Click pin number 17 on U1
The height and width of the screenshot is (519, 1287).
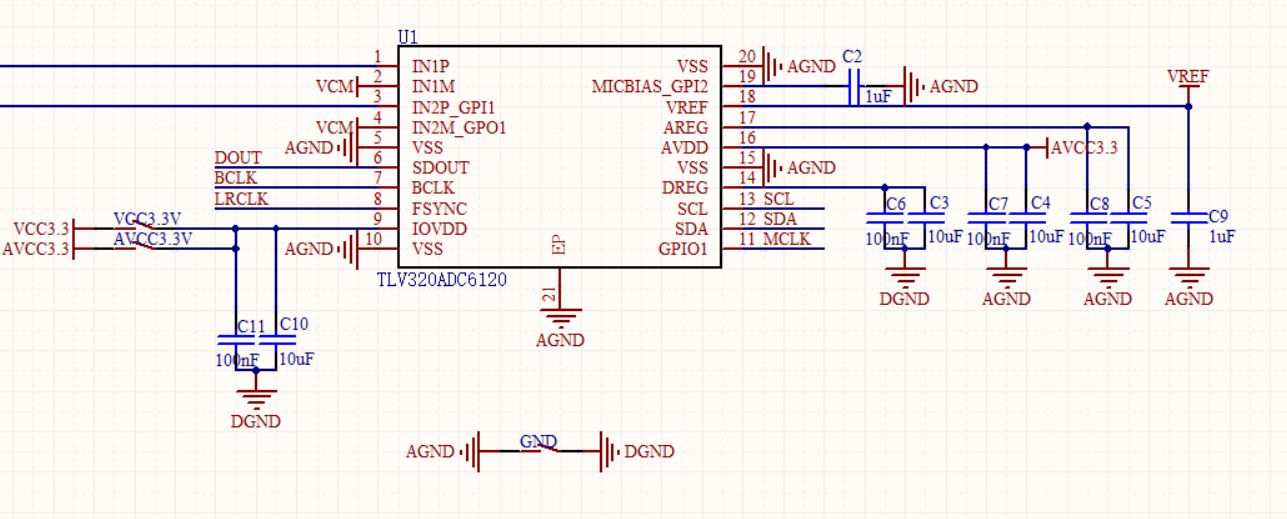[747, 117]
